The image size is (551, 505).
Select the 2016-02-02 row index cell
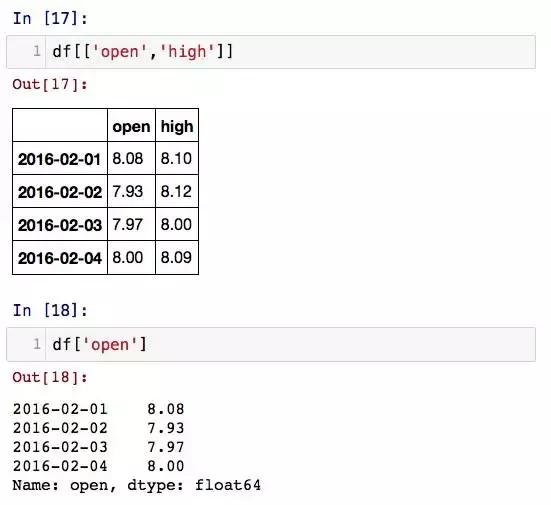60,192
